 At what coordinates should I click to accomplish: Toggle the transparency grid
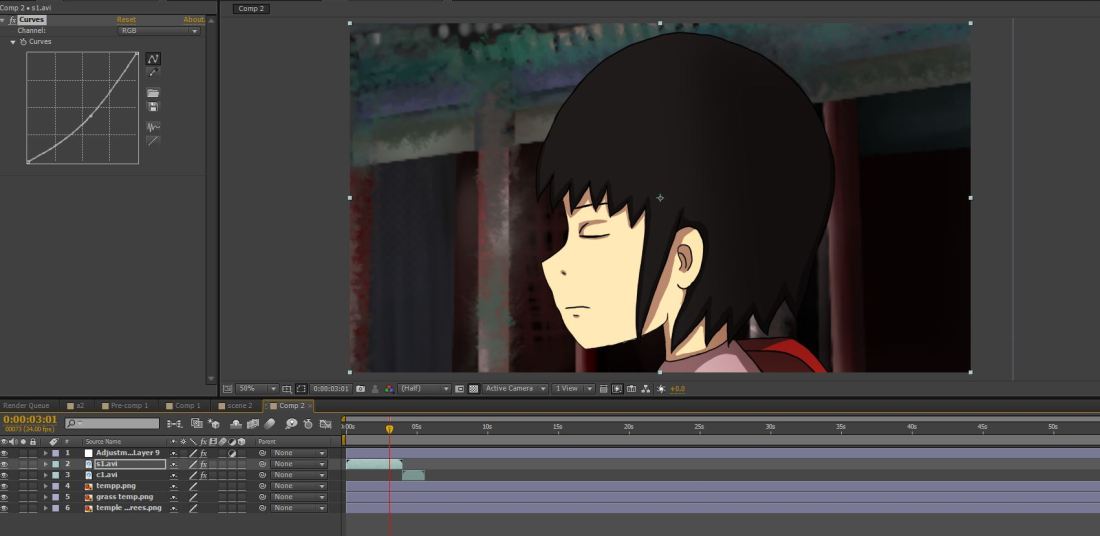(474, 389)
